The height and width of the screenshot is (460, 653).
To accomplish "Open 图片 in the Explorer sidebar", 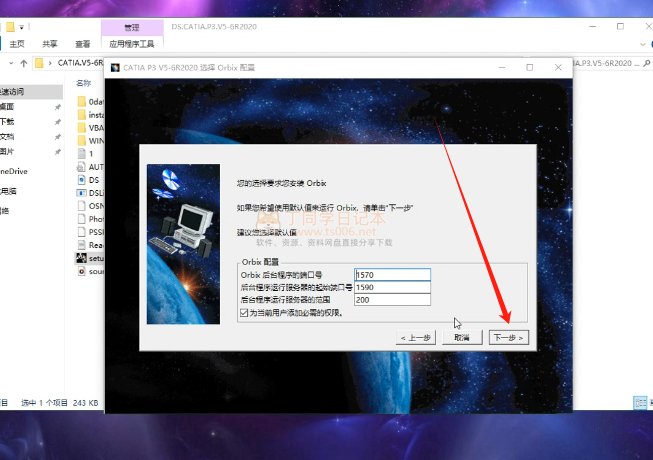I will tap(7, 152).
